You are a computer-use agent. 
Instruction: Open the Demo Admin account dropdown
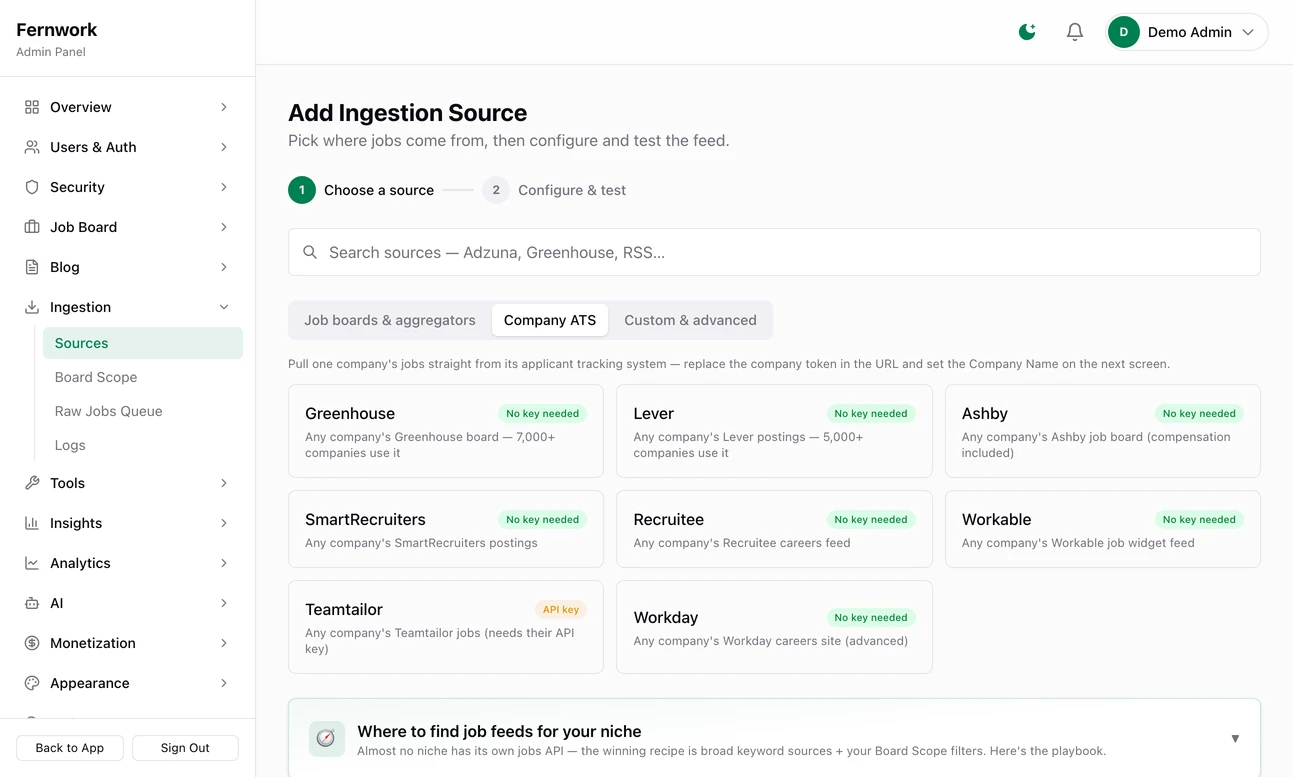1187,32
